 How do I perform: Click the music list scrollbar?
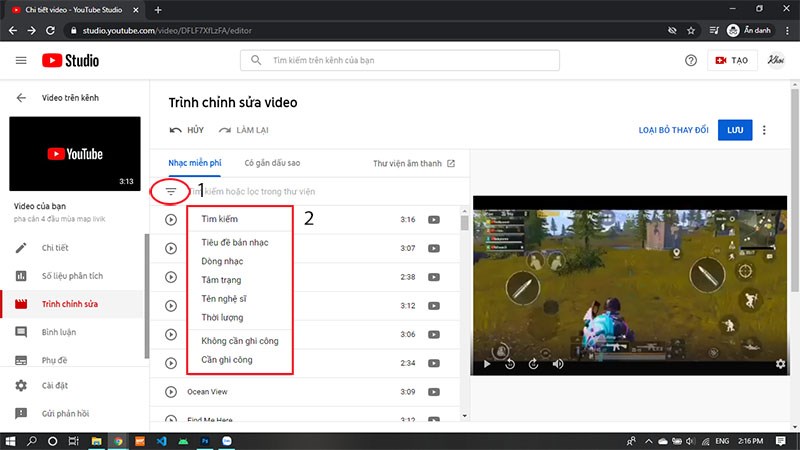[464, 223]
